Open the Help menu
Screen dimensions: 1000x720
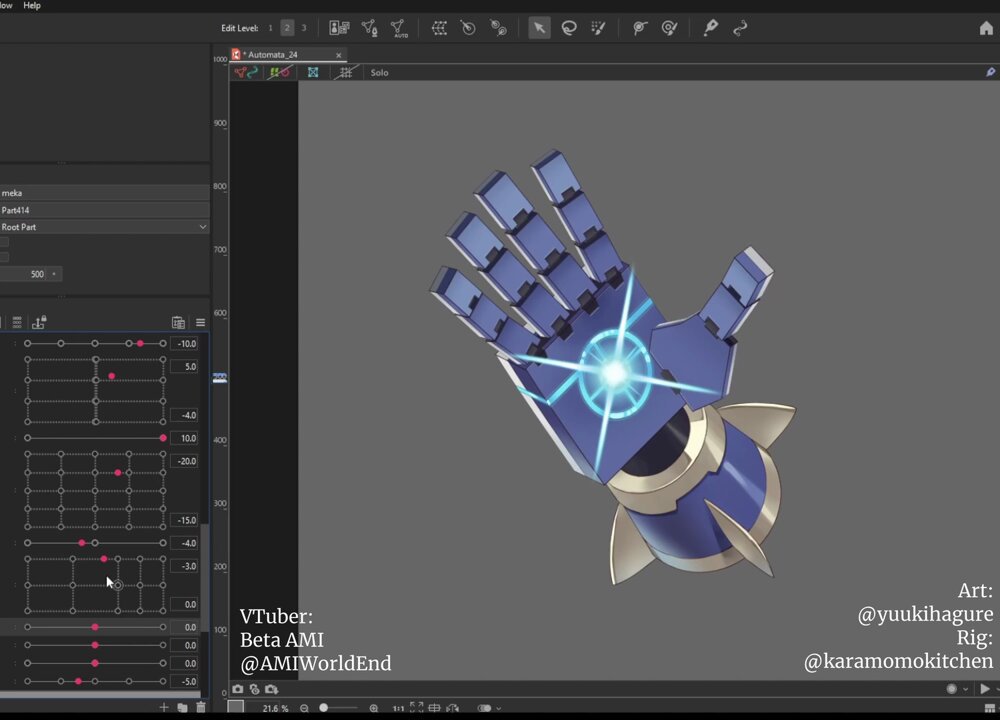click(x=31, y=5)
